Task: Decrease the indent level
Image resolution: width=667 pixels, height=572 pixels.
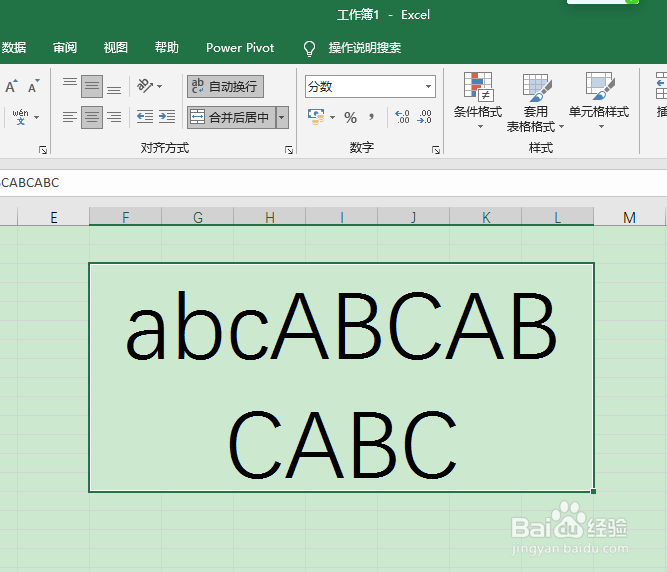Action: click(145, 117)
